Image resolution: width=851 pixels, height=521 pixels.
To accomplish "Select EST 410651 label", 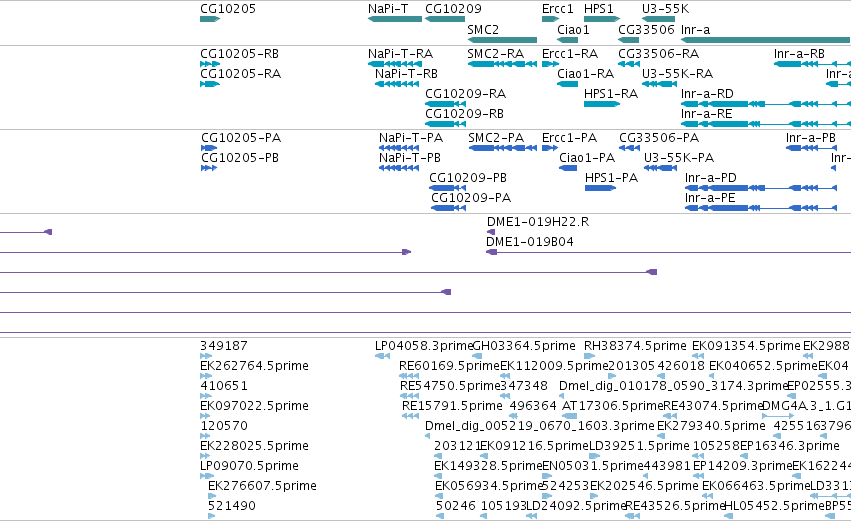I will point(224,386).
